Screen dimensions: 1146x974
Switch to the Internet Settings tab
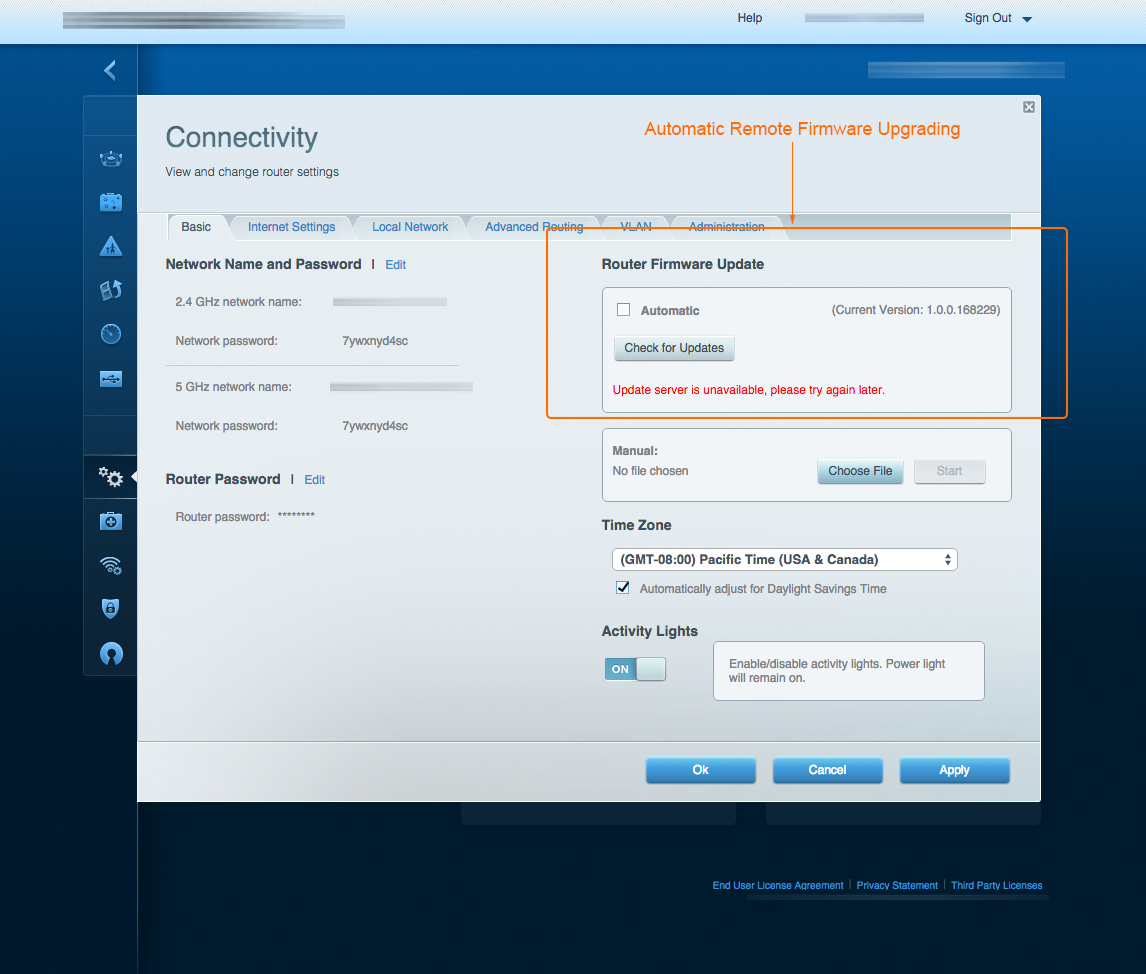click(x=291, y=227)
